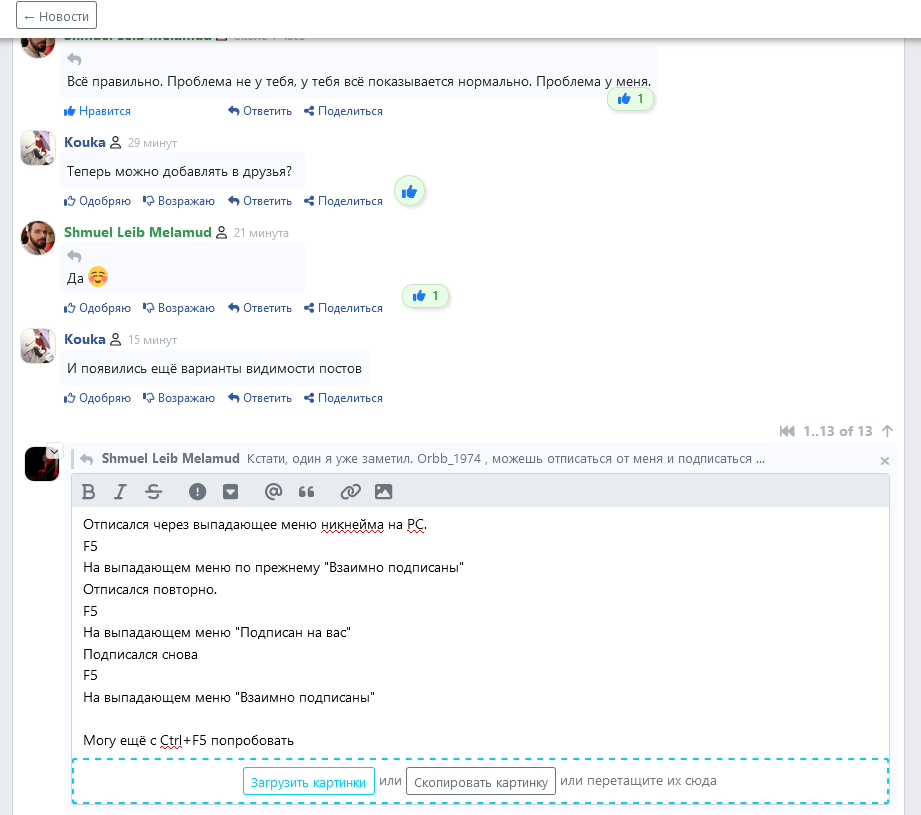Insert a collapsible fold block icon
Image resolution: width=921 pixels, height=815 pixels.
[x=230, y=491]
